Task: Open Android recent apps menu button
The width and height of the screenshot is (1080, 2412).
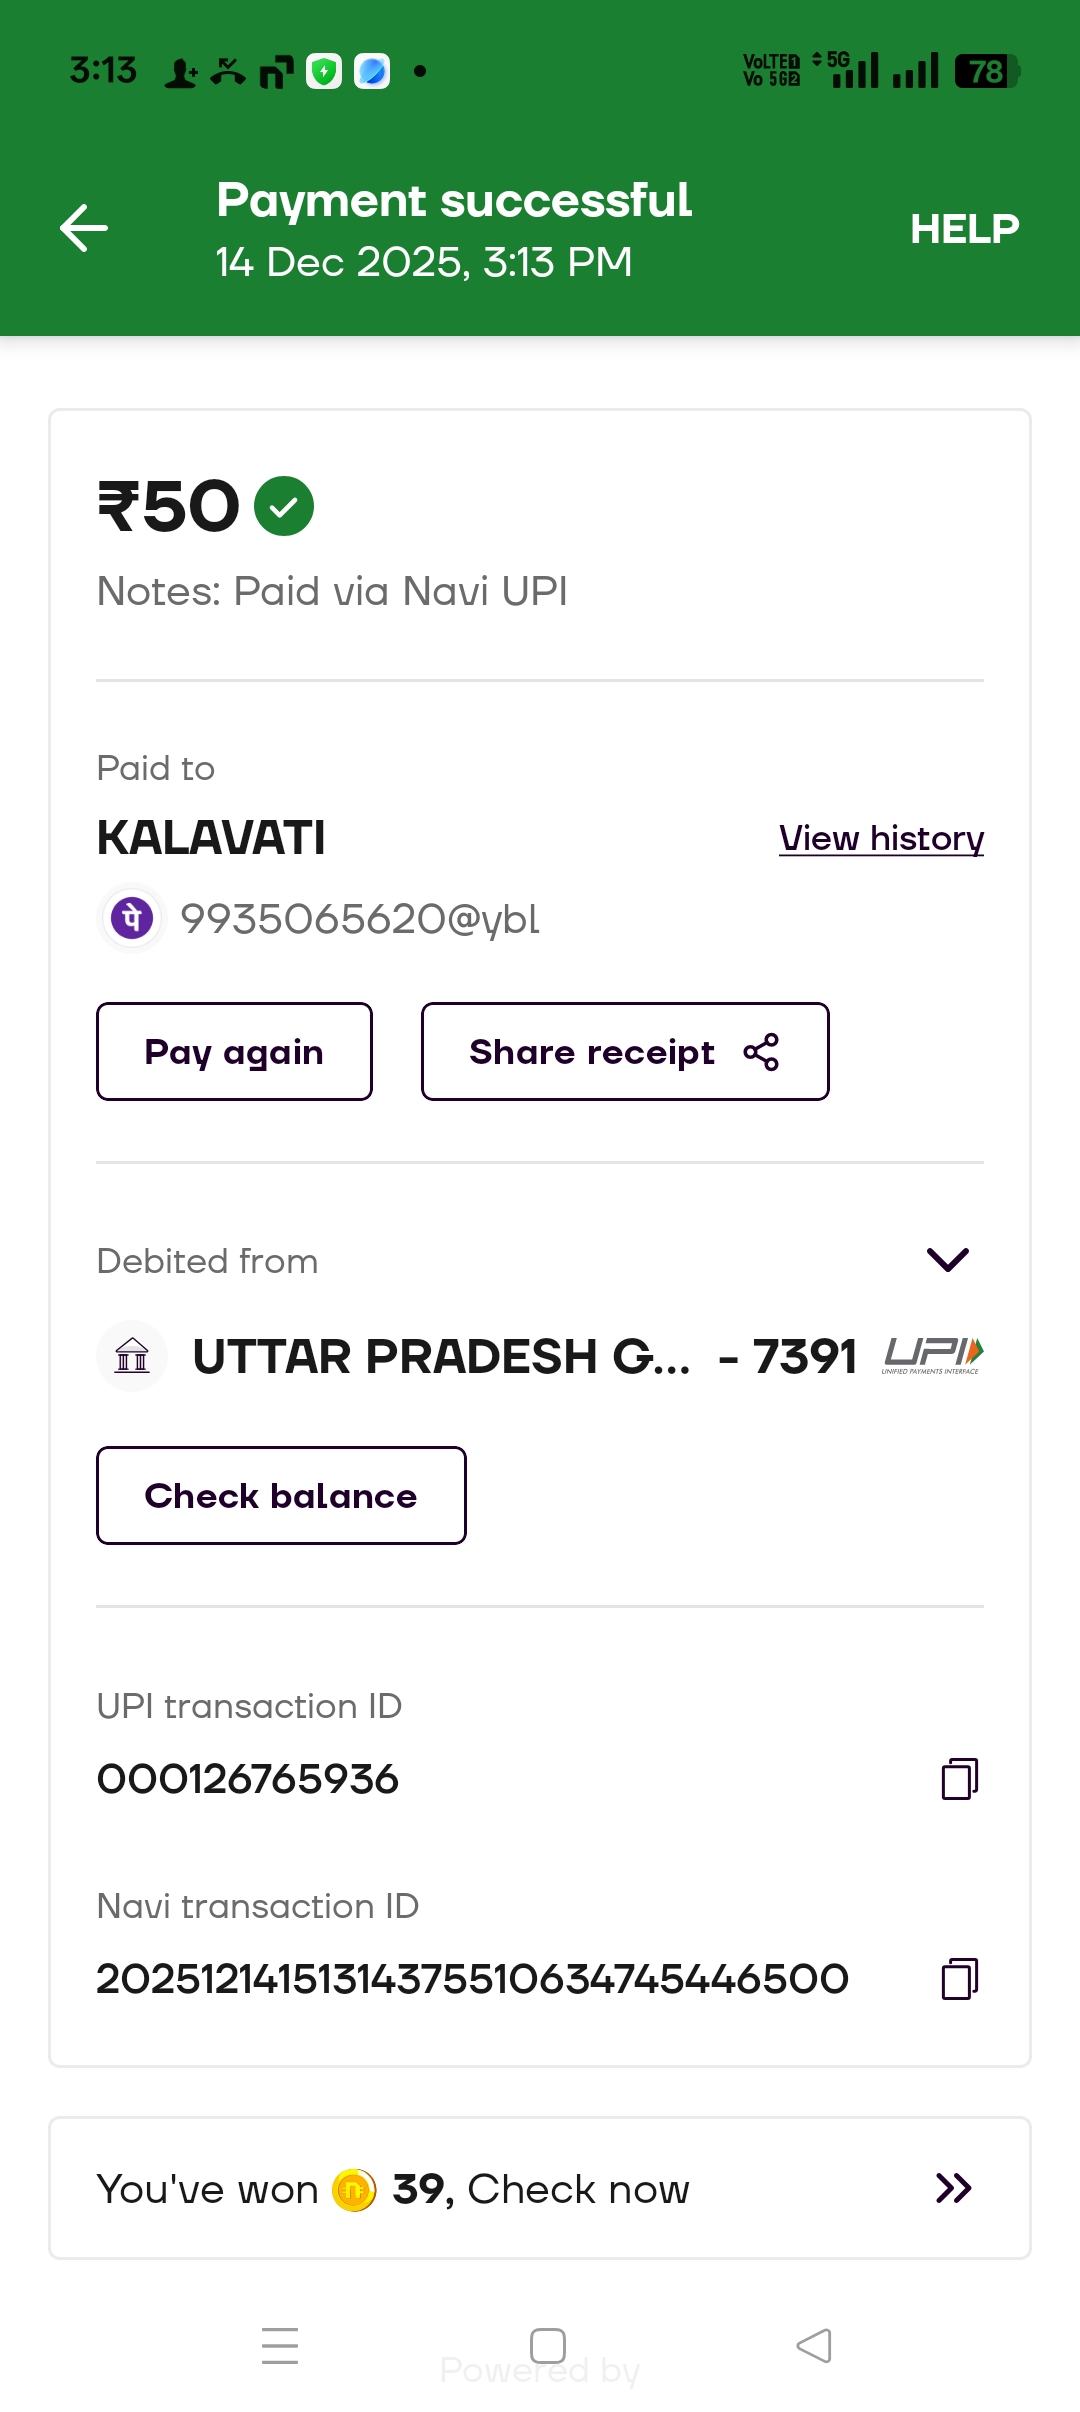Action: point(280,2346)
